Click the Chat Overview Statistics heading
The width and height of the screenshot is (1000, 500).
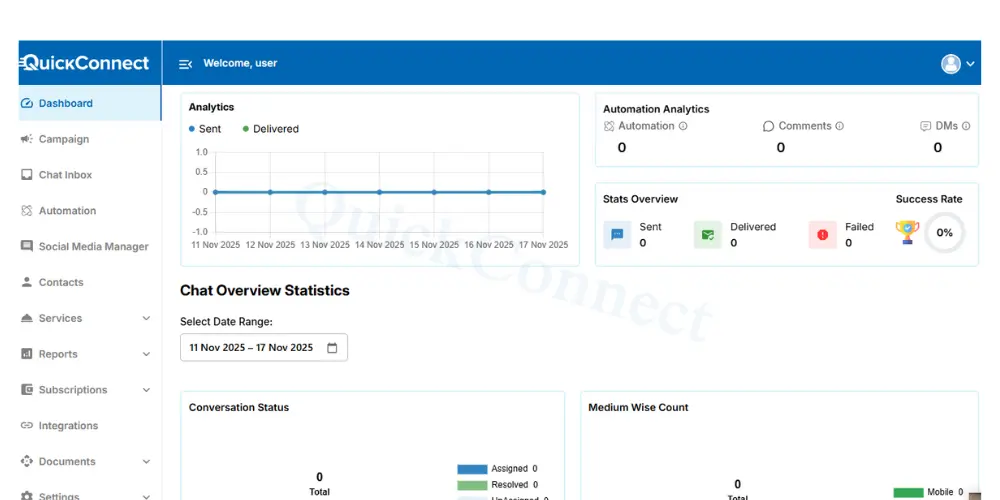(265, 290)
